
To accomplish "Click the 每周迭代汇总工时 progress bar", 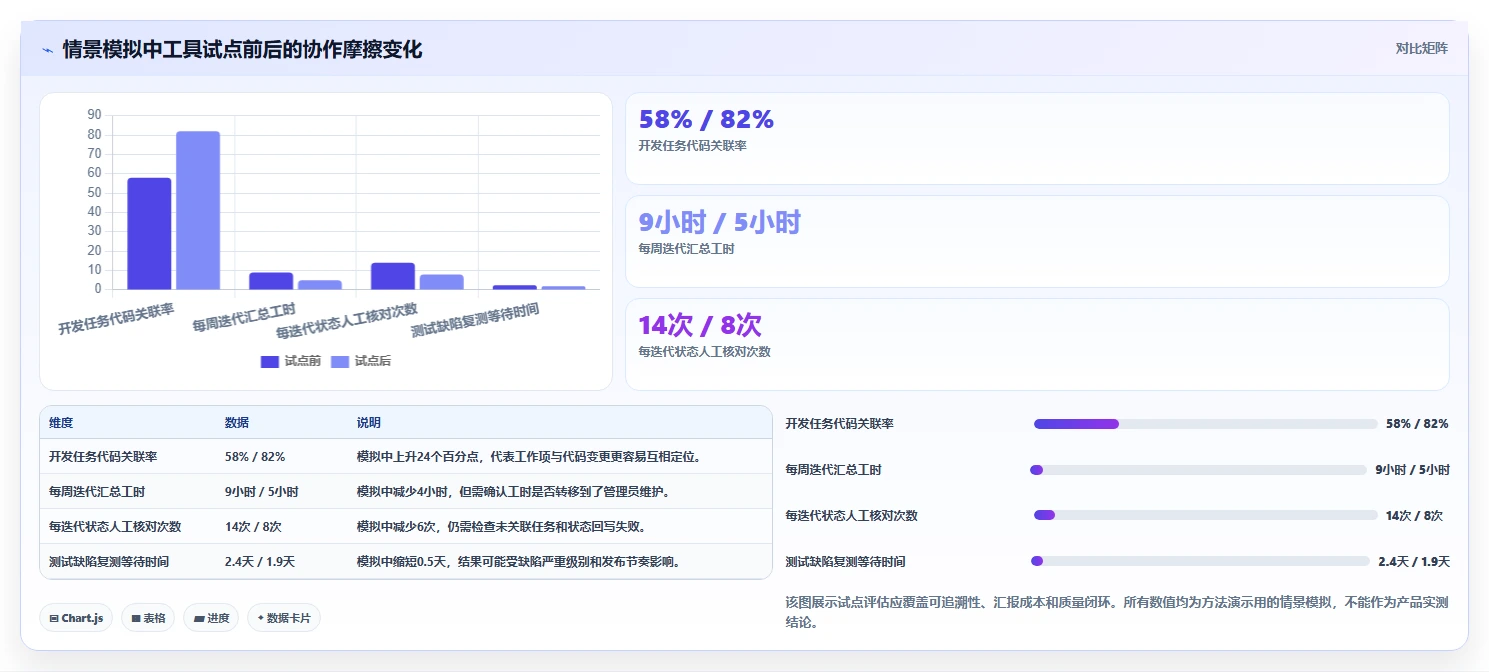I will pos(1198,470).
